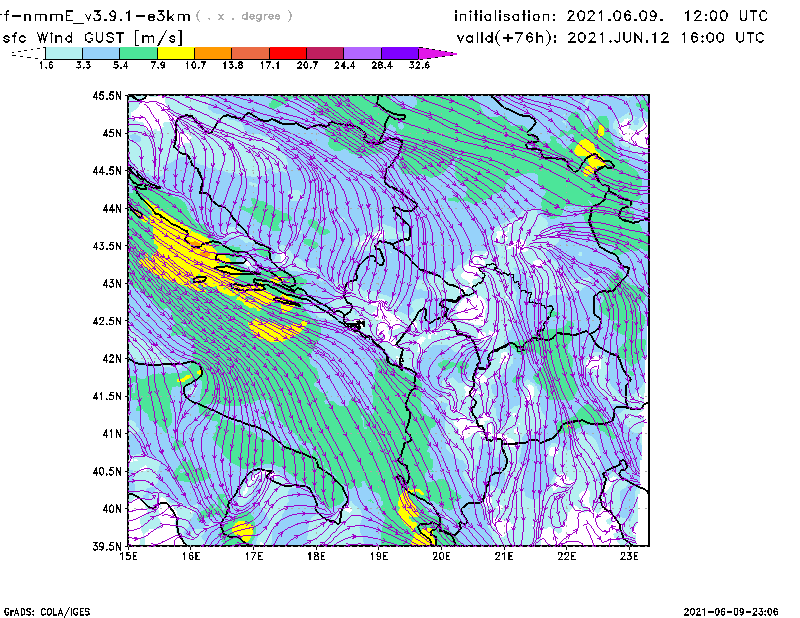
Task: Click the latitude label '40.5N'
Action: 107,472
